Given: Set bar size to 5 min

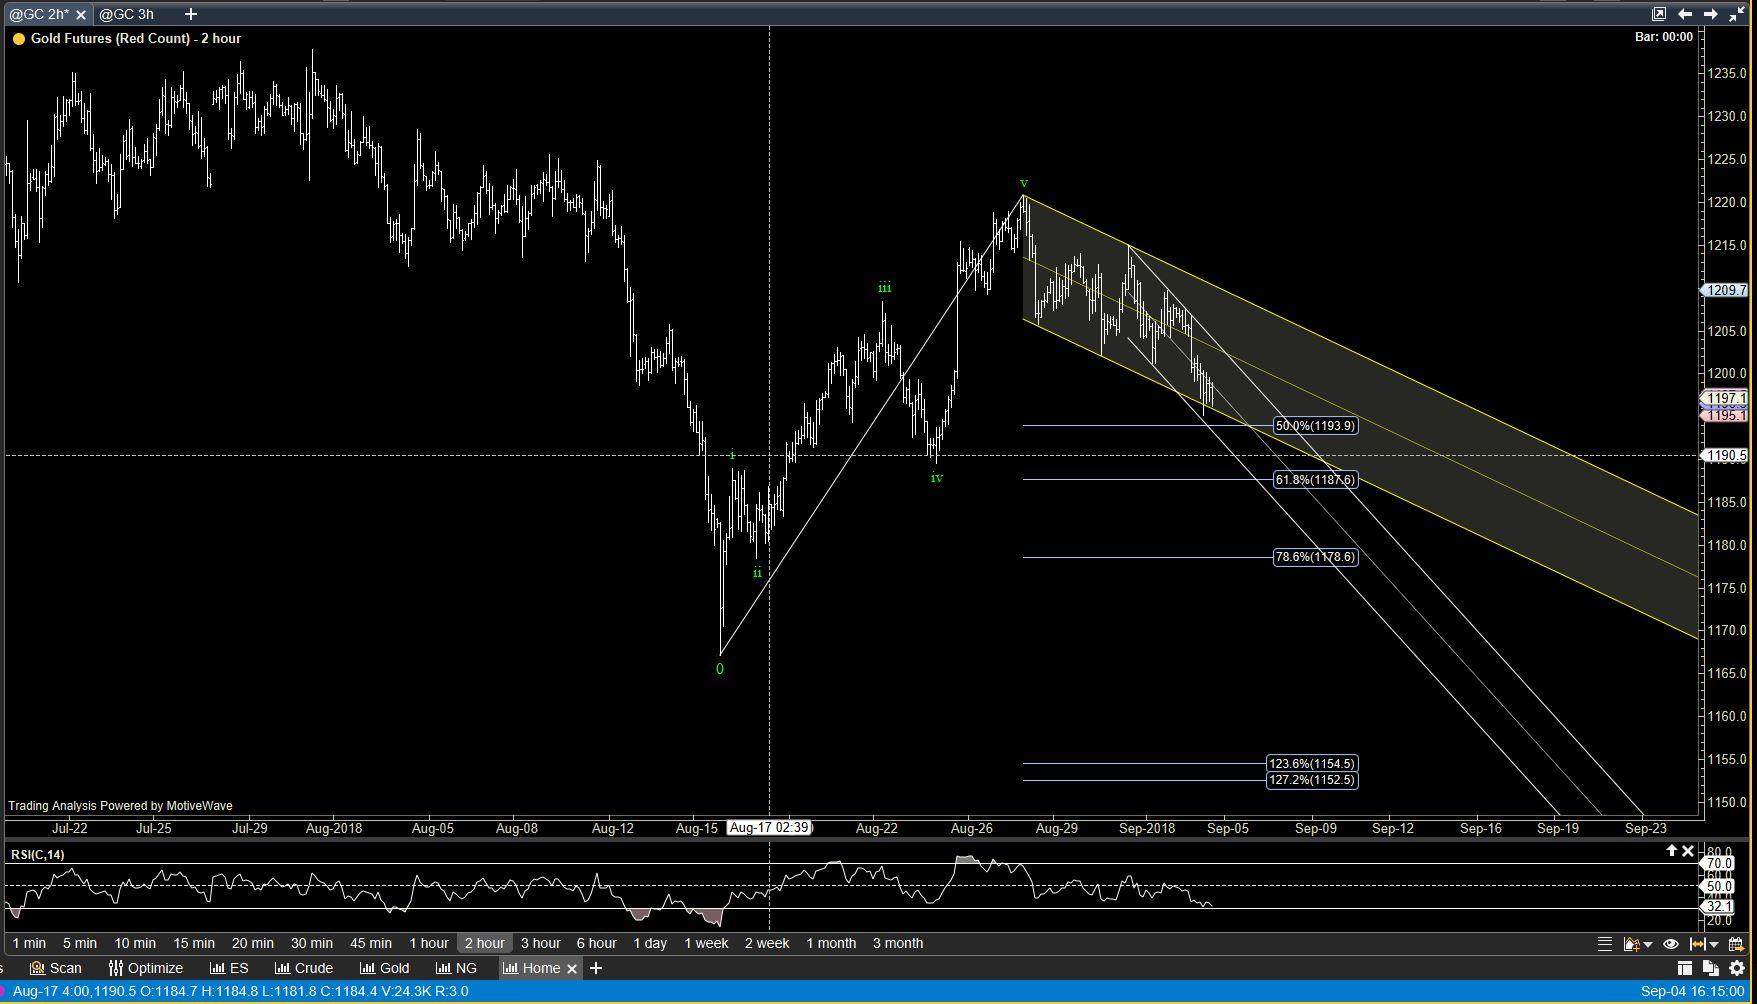Looking at the screenshot, I should click(x=80, y=943).
